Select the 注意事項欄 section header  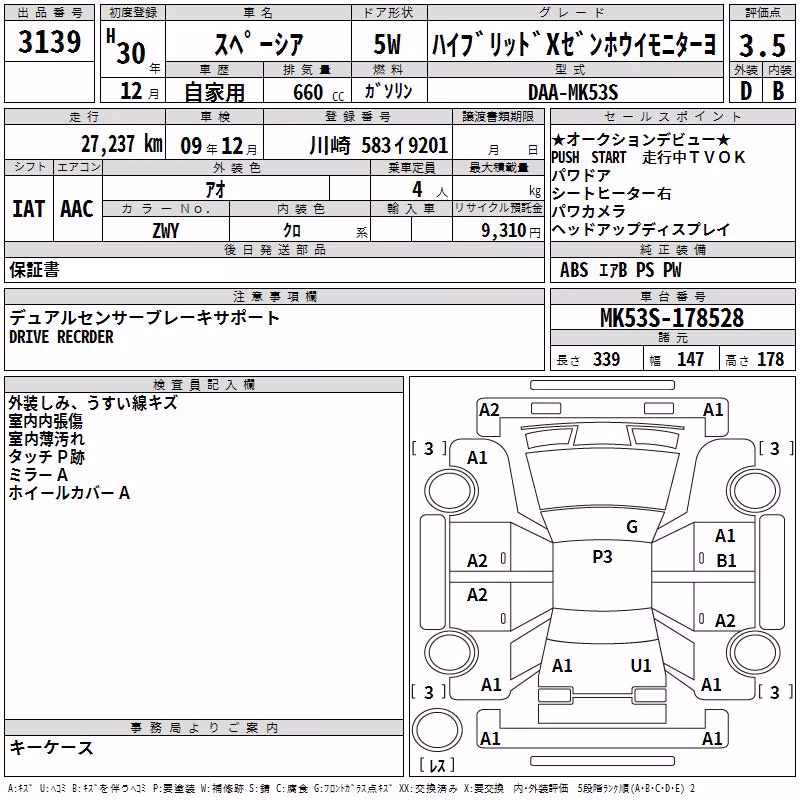[x=274, y=296]
